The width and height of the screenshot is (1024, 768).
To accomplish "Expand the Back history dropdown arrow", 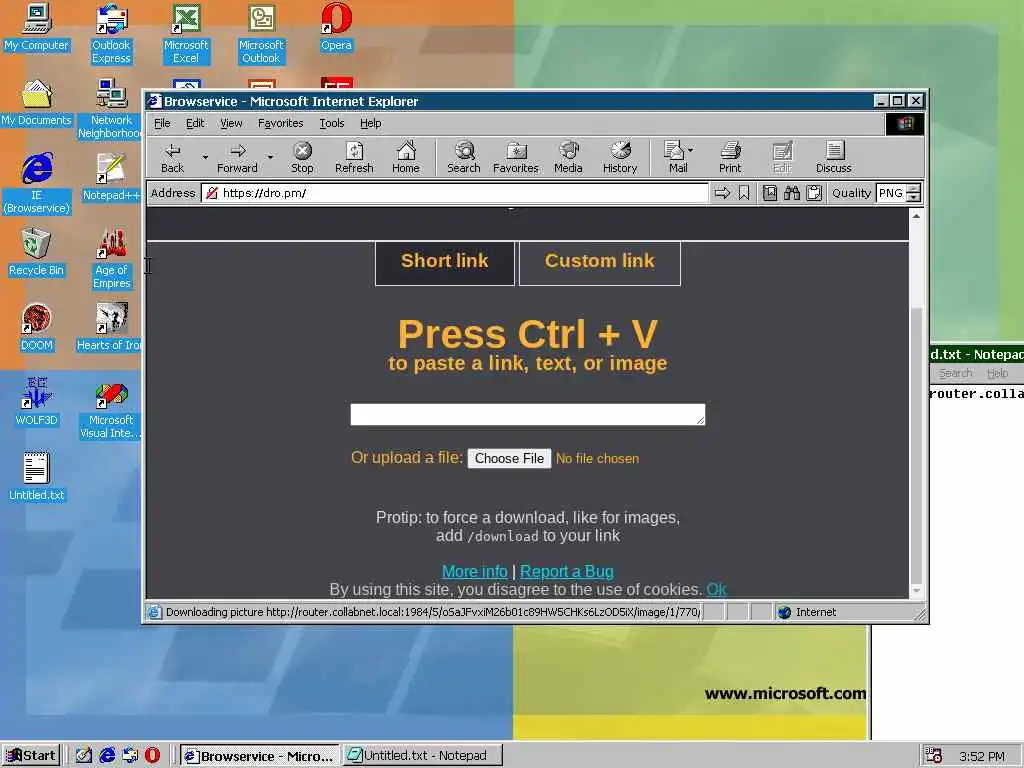I will [x=205, y=157].
